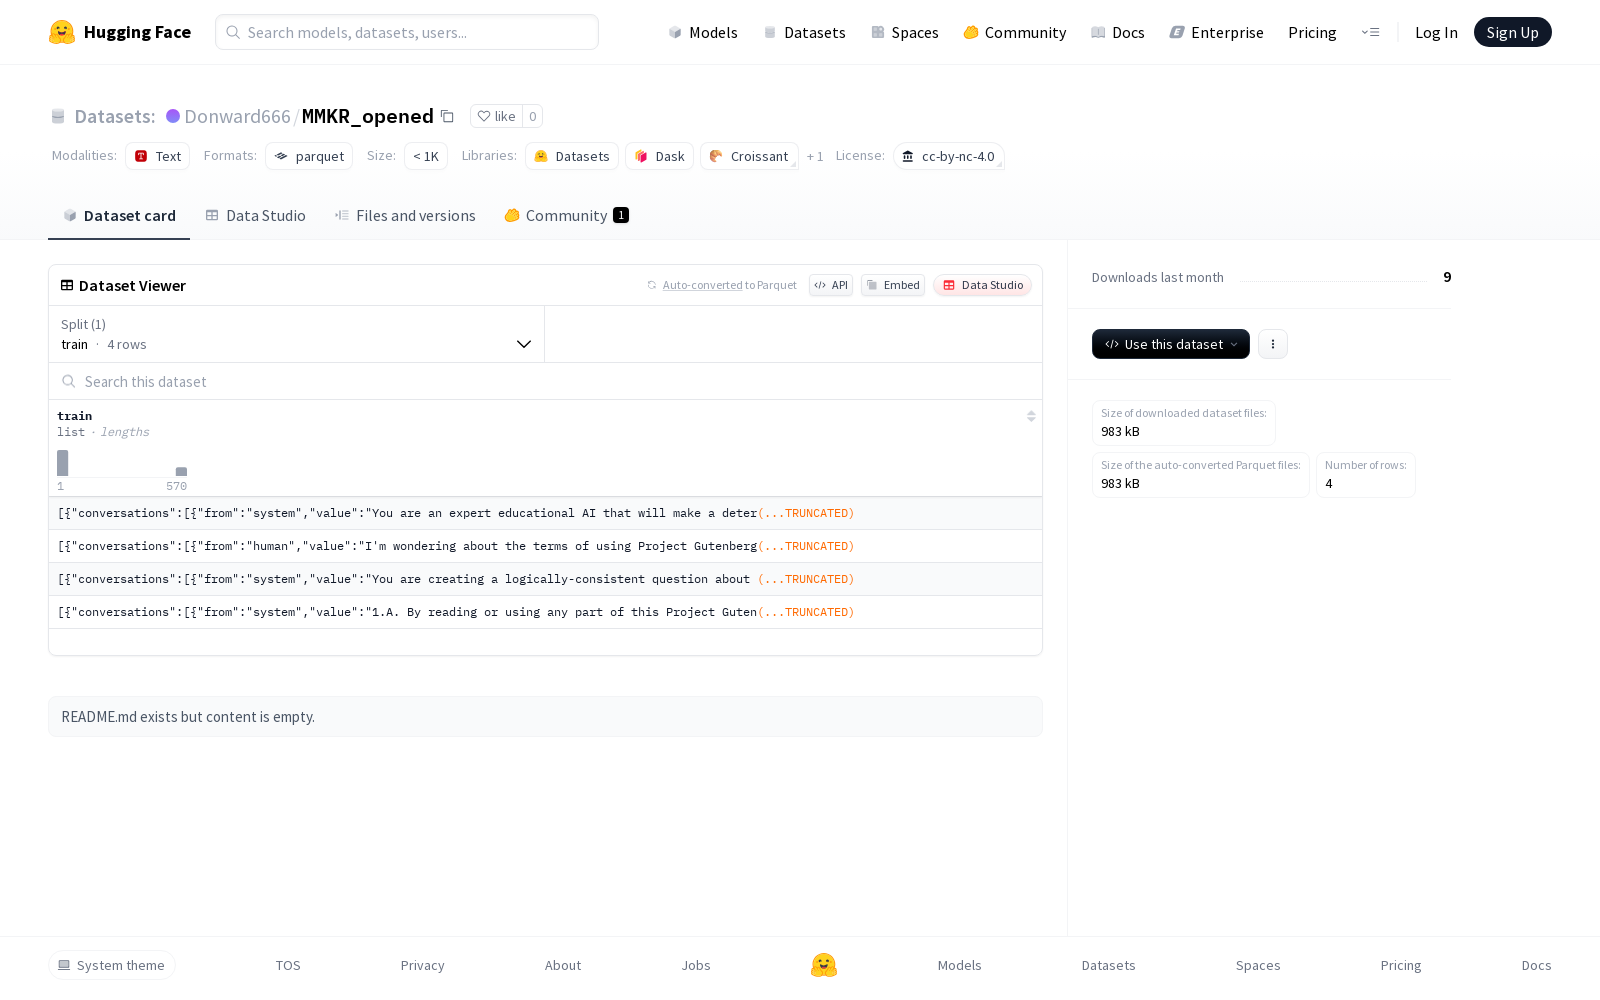Open Datasets in top navigation
Image resolution: width=1600 pixels, height=1000 pixels.
point(804,32)
